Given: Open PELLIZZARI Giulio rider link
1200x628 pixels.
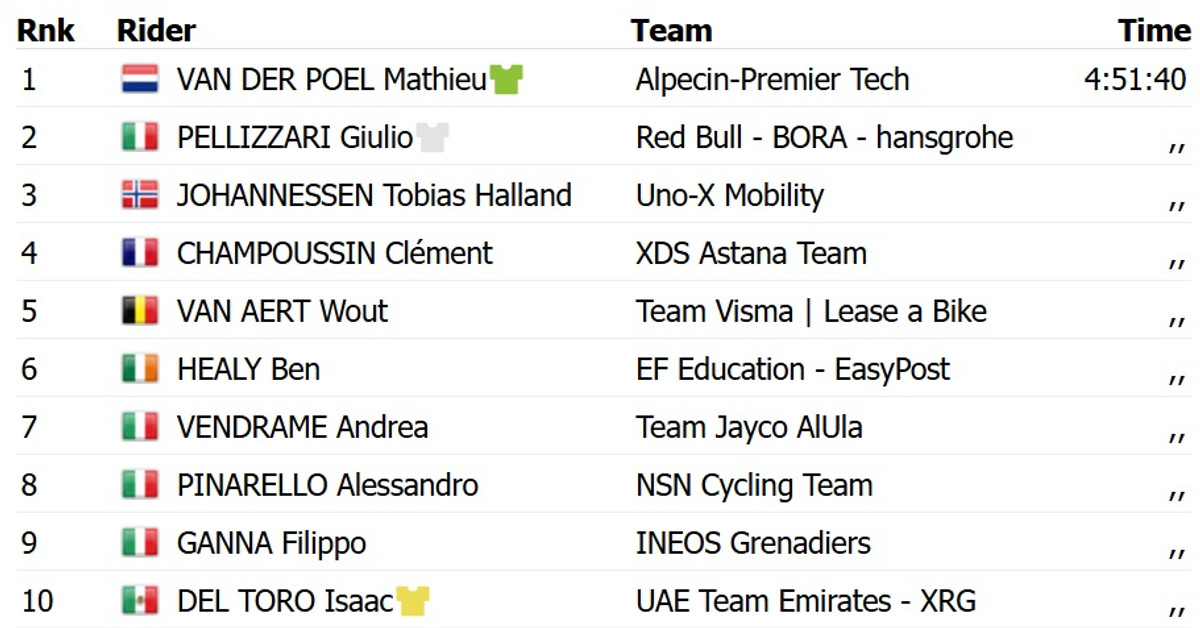Looking at the screenshot, I should coord(295,137).
